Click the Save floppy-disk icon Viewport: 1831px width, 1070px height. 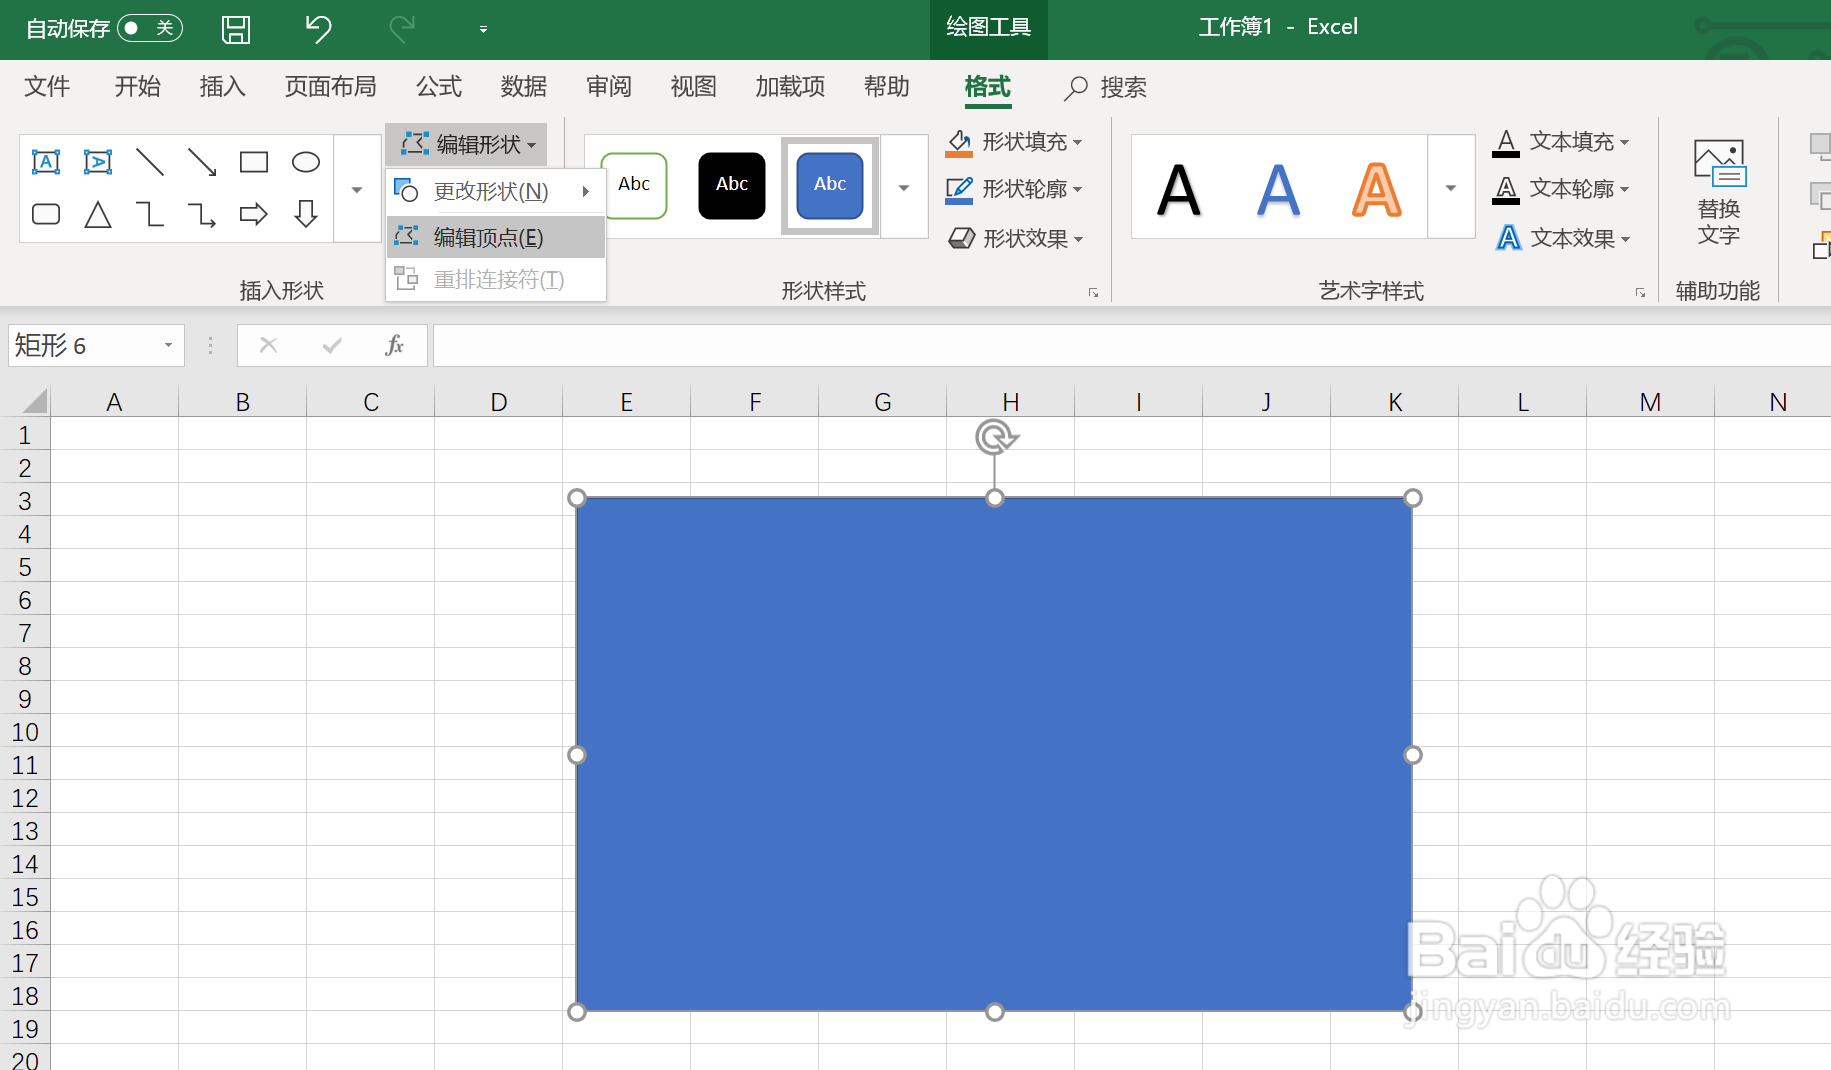(236, 29)
